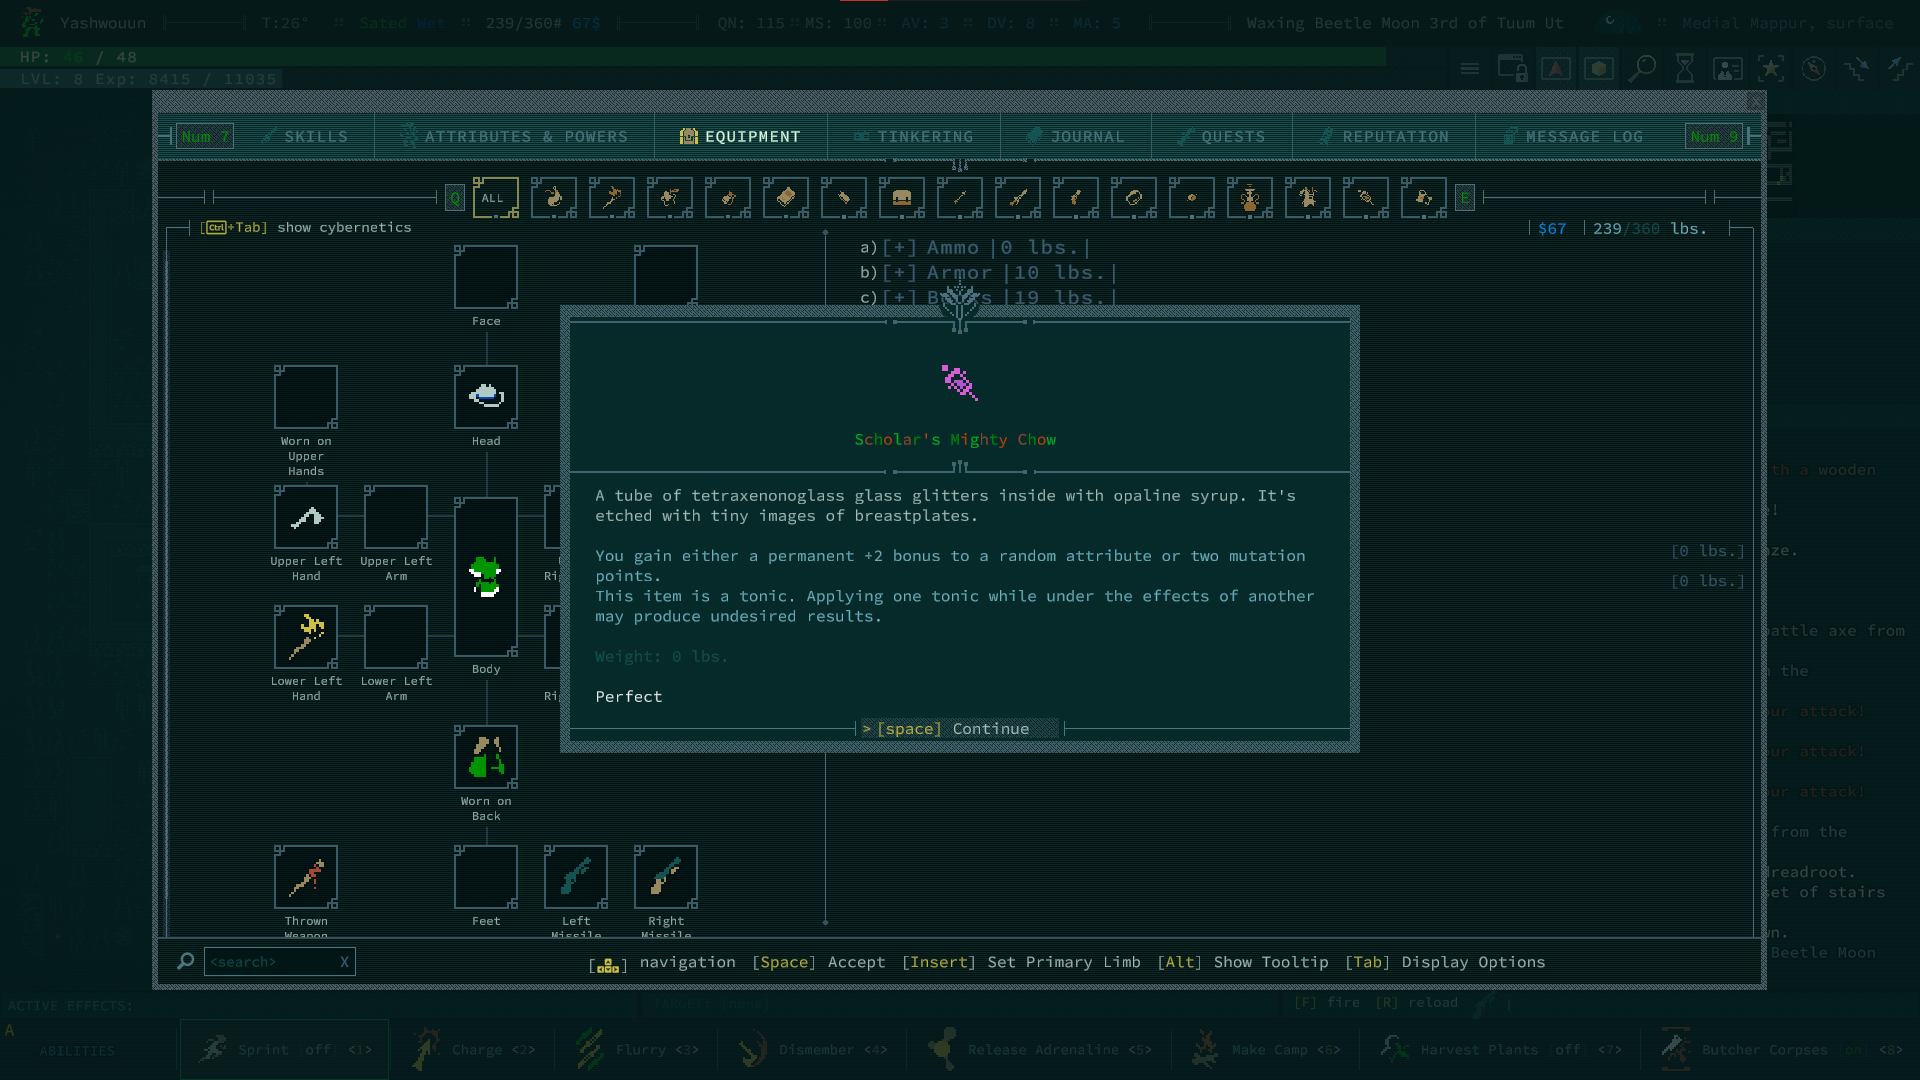Open the Attributes & Powers tab
This screenshot has height=1080, width=1920.
[x=515, y=137]
